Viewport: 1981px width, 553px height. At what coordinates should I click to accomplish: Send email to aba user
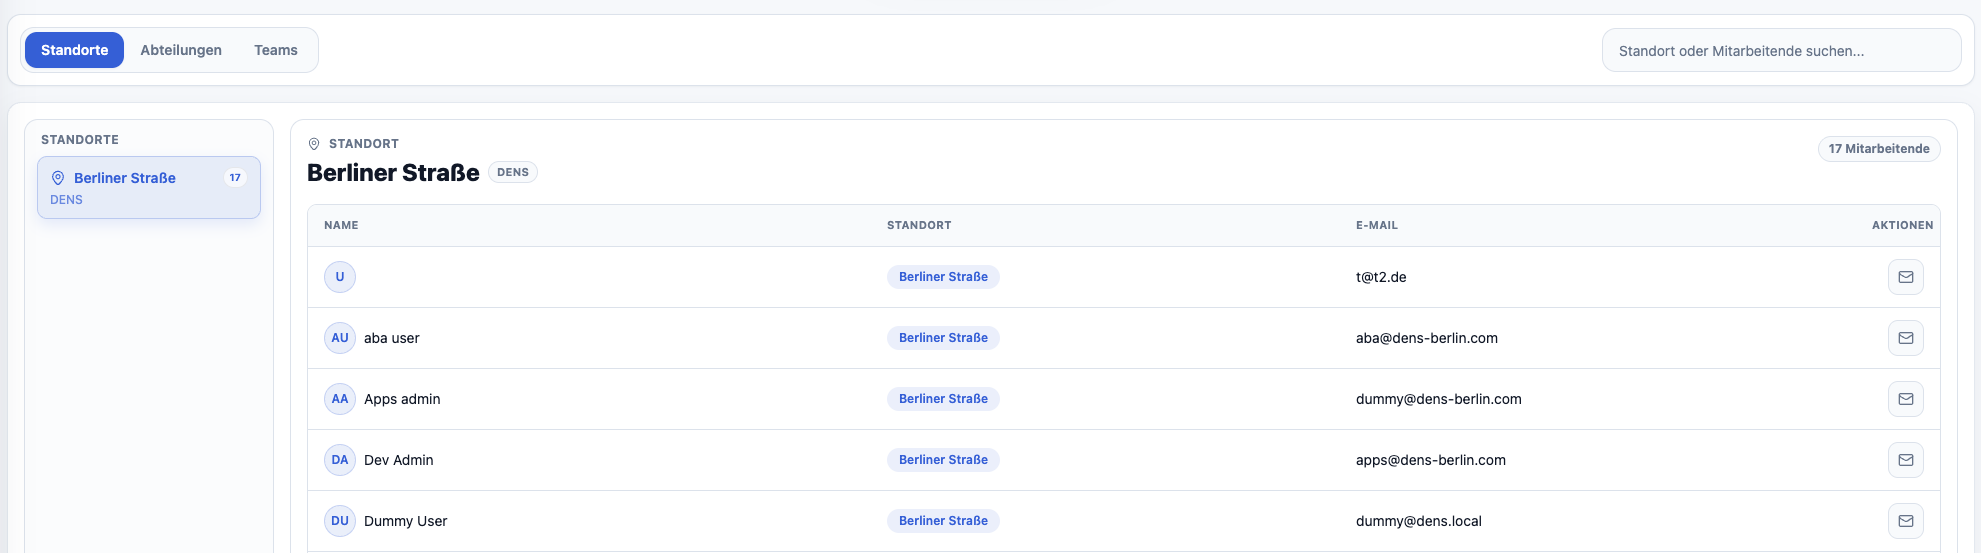pyautogui.click(x=1905, y=338)
